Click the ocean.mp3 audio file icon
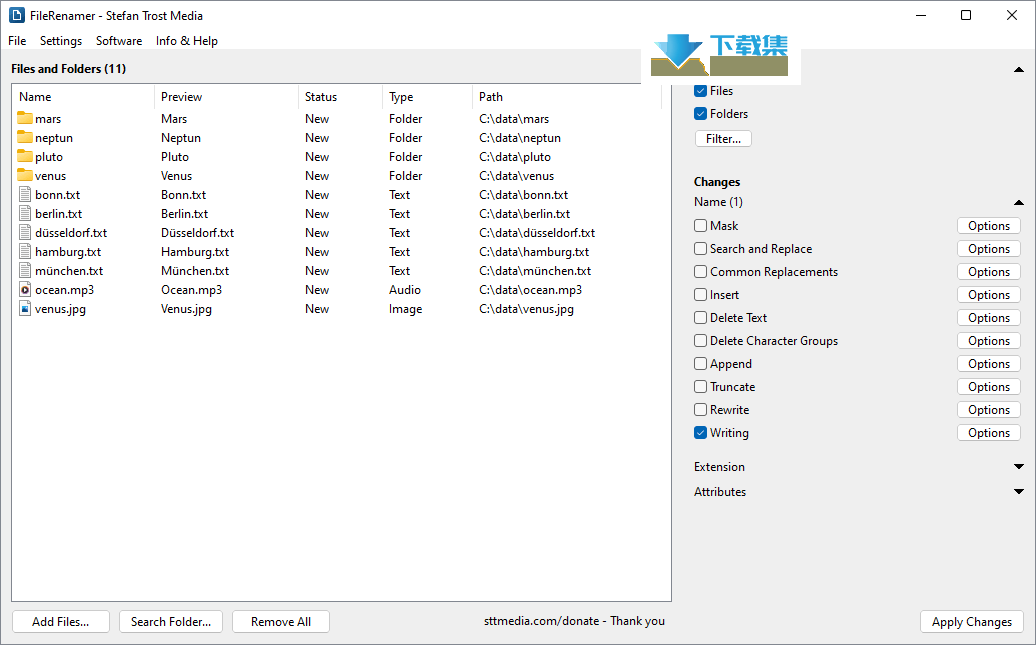The image size is (1036, 645). point(25,289)
